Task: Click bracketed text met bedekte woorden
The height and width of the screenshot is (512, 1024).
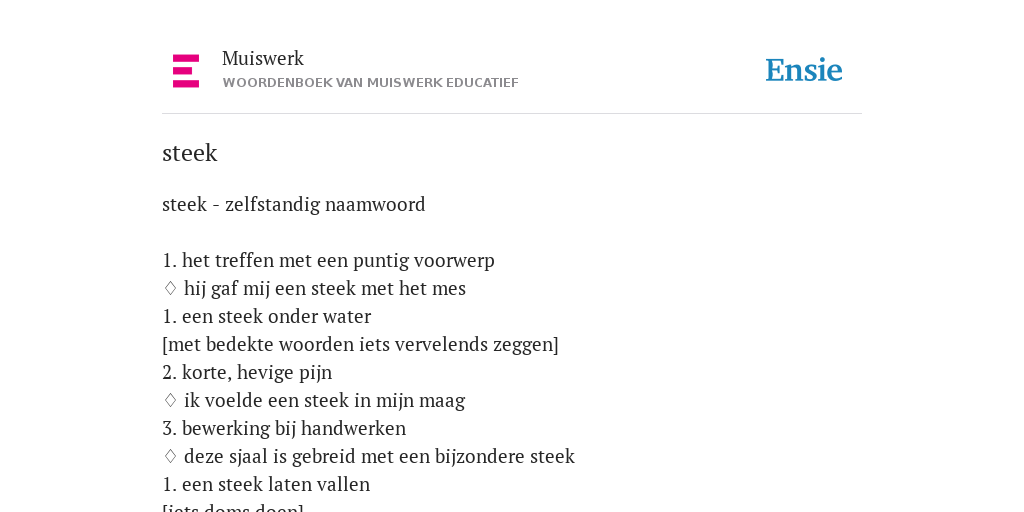Action: (x=360, y=345)
